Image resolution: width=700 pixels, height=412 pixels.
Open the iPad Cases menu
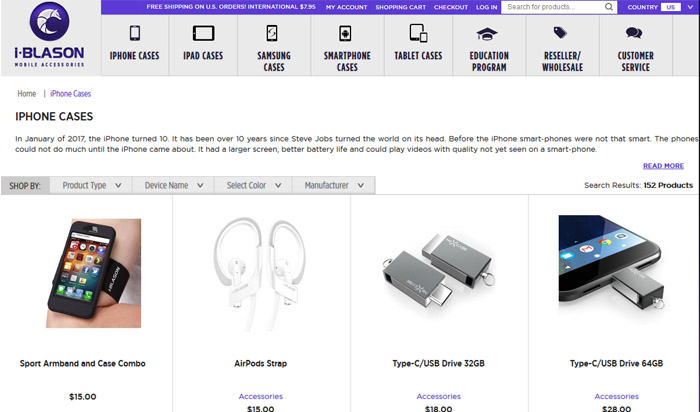[203, 55]
